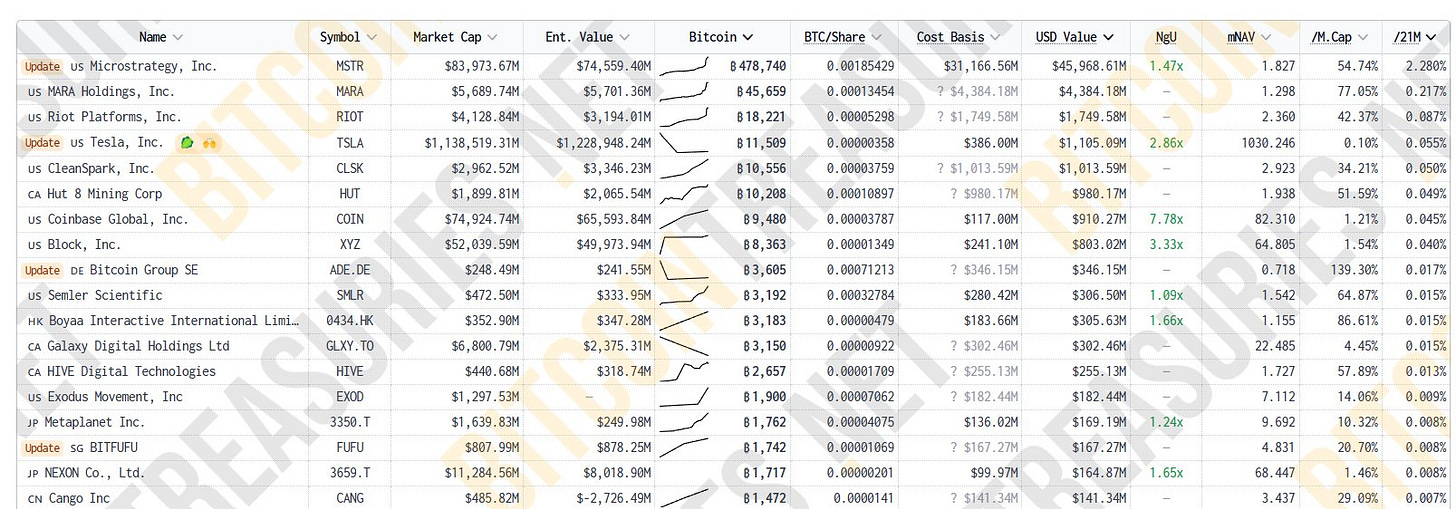This screenshot has height=509, width=1456.
Task: Sort by Market Cap column header
Action: 454,37
